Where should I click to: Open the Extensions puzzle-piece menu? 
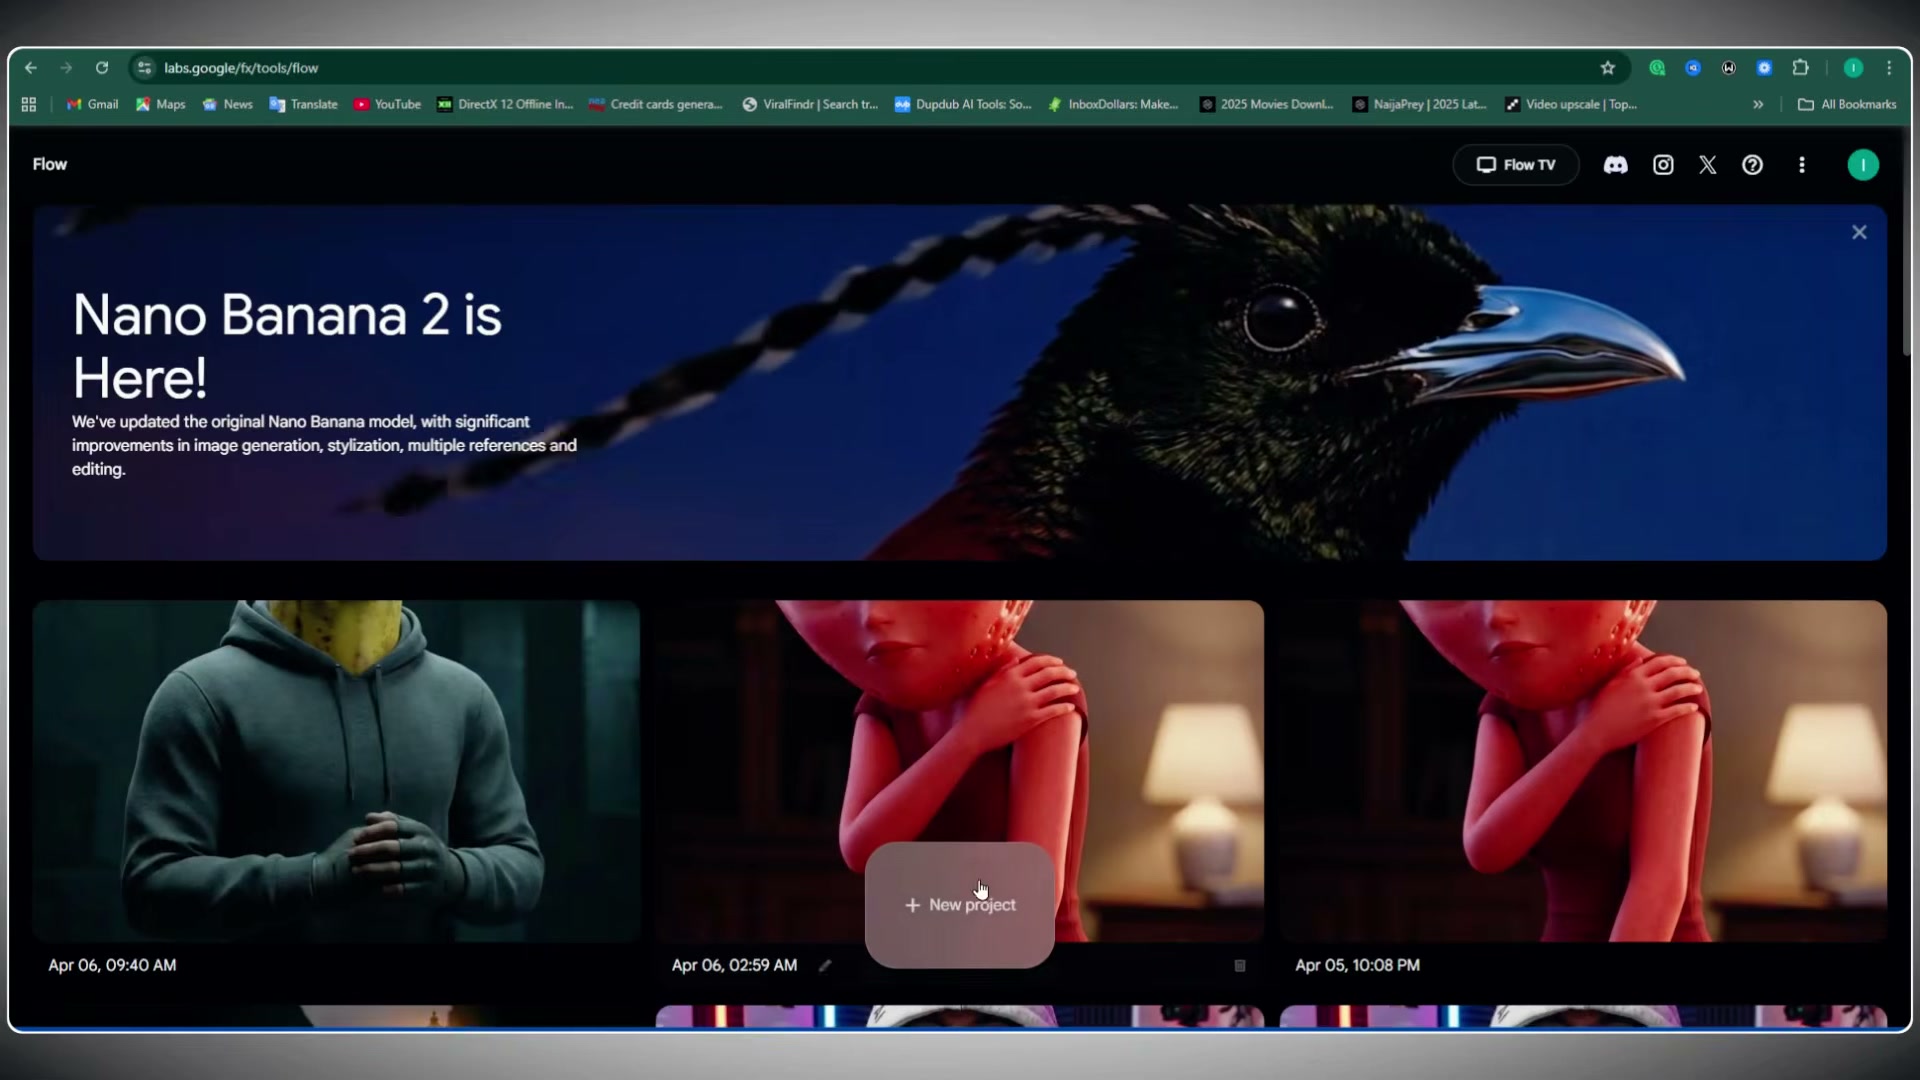click(1801, 68)
